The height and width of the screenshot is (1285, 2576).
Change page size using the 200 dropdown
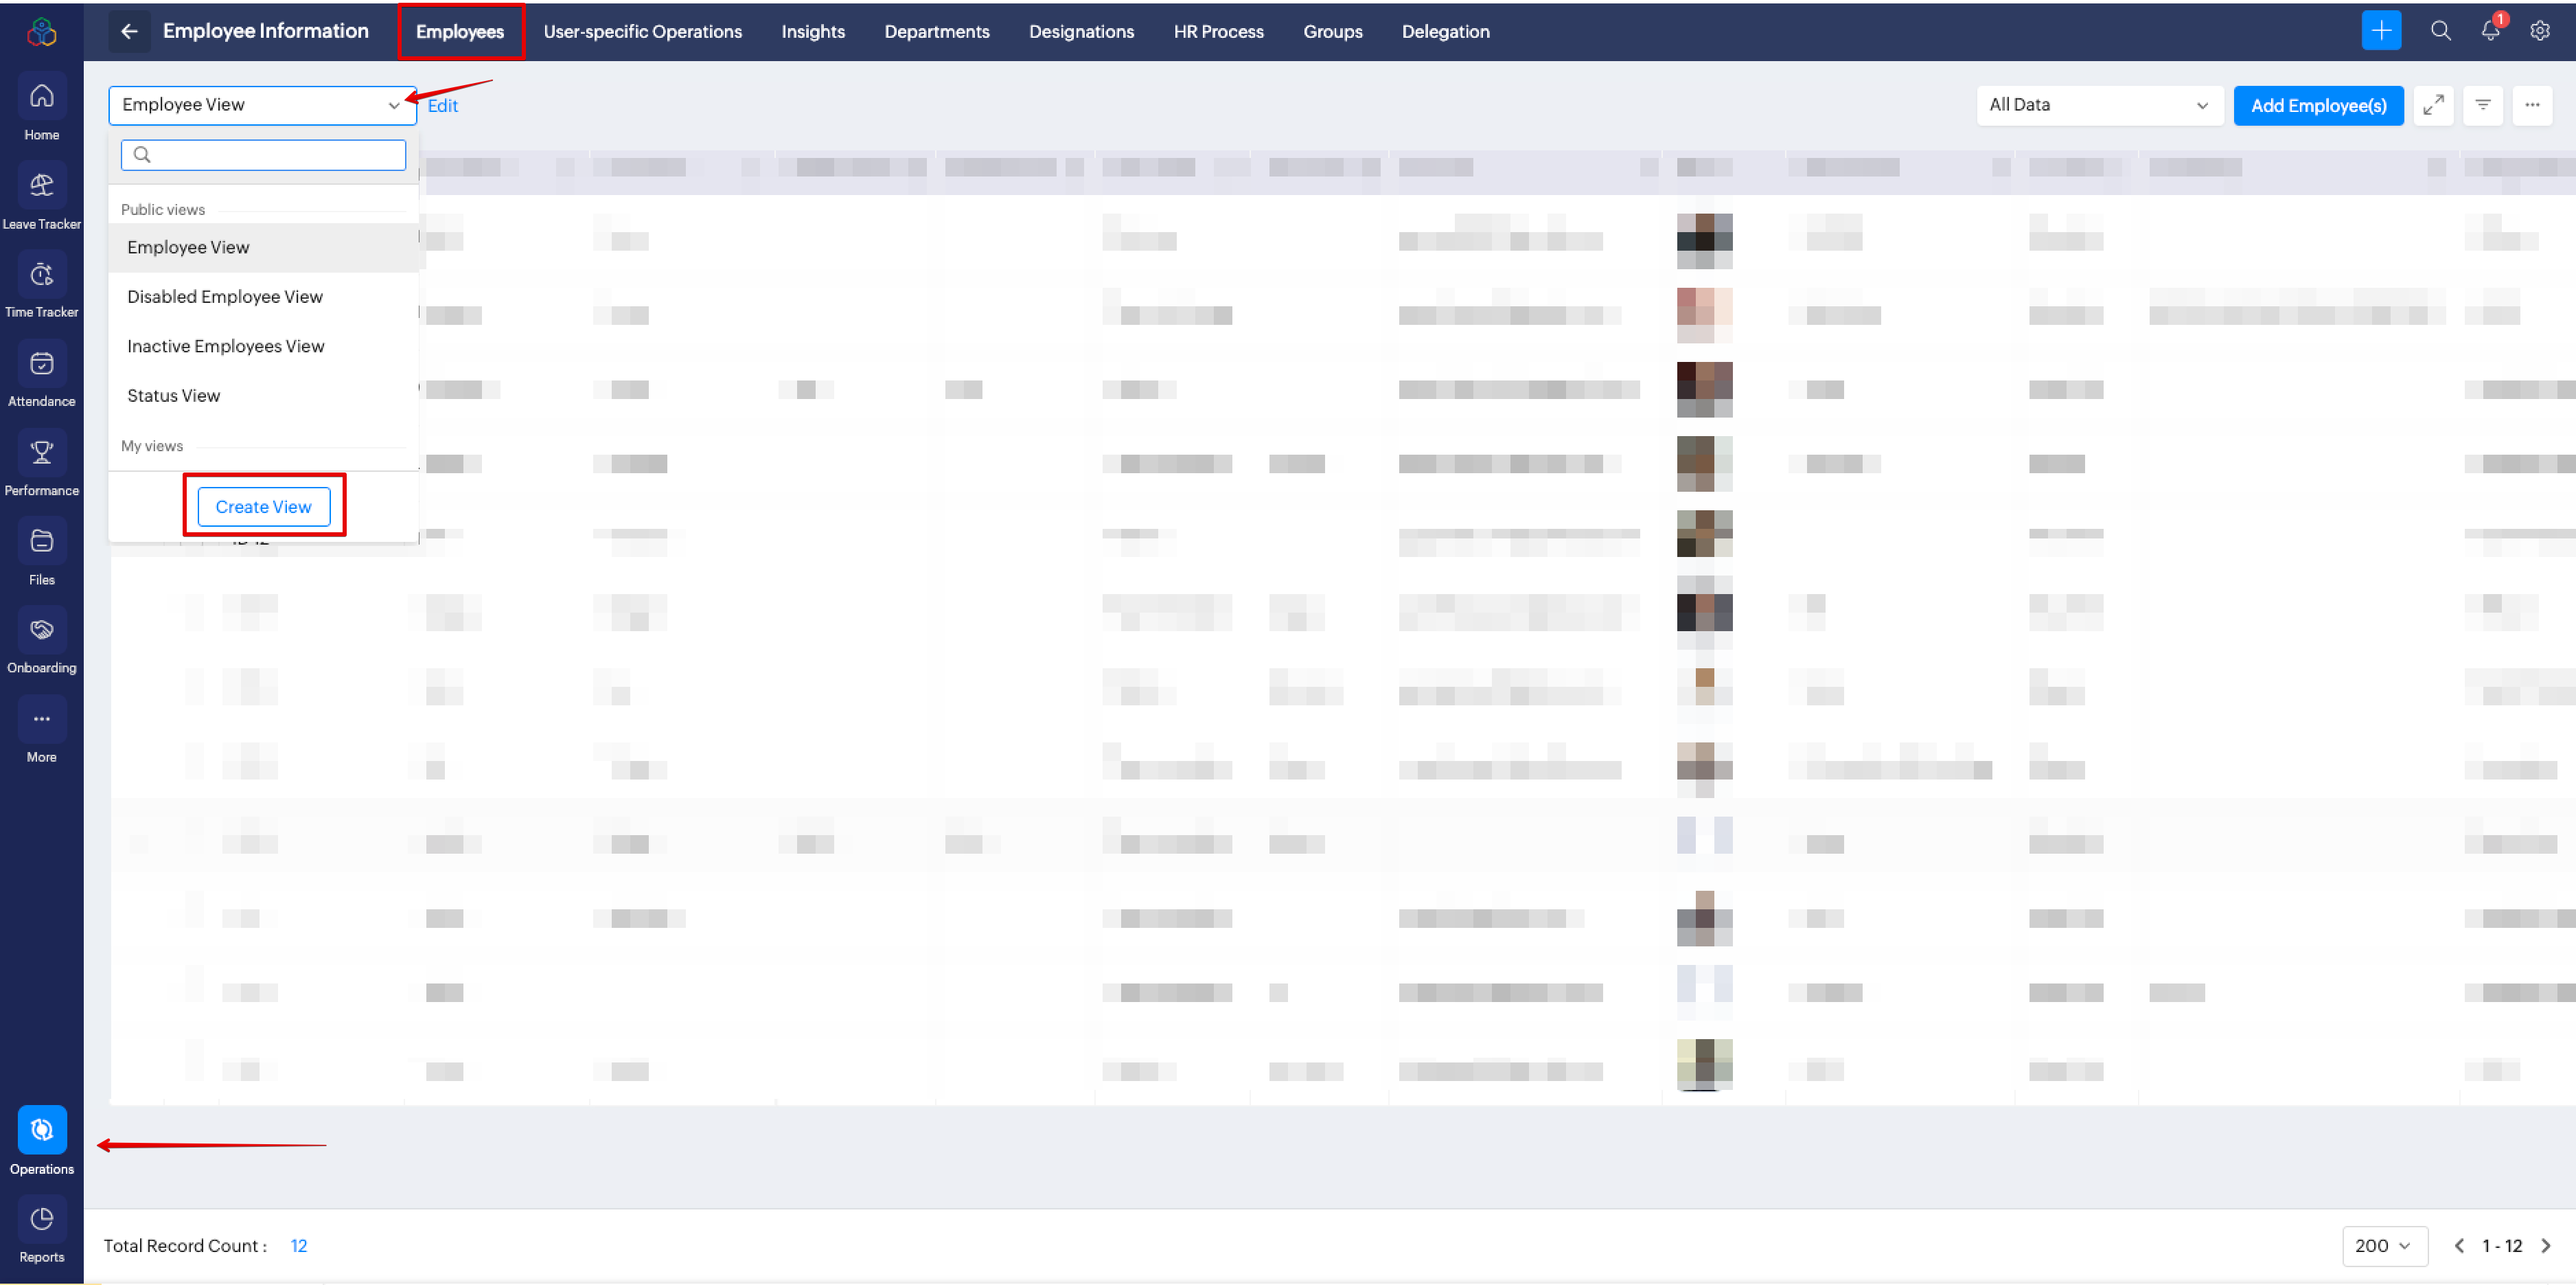(2384, 1246)
